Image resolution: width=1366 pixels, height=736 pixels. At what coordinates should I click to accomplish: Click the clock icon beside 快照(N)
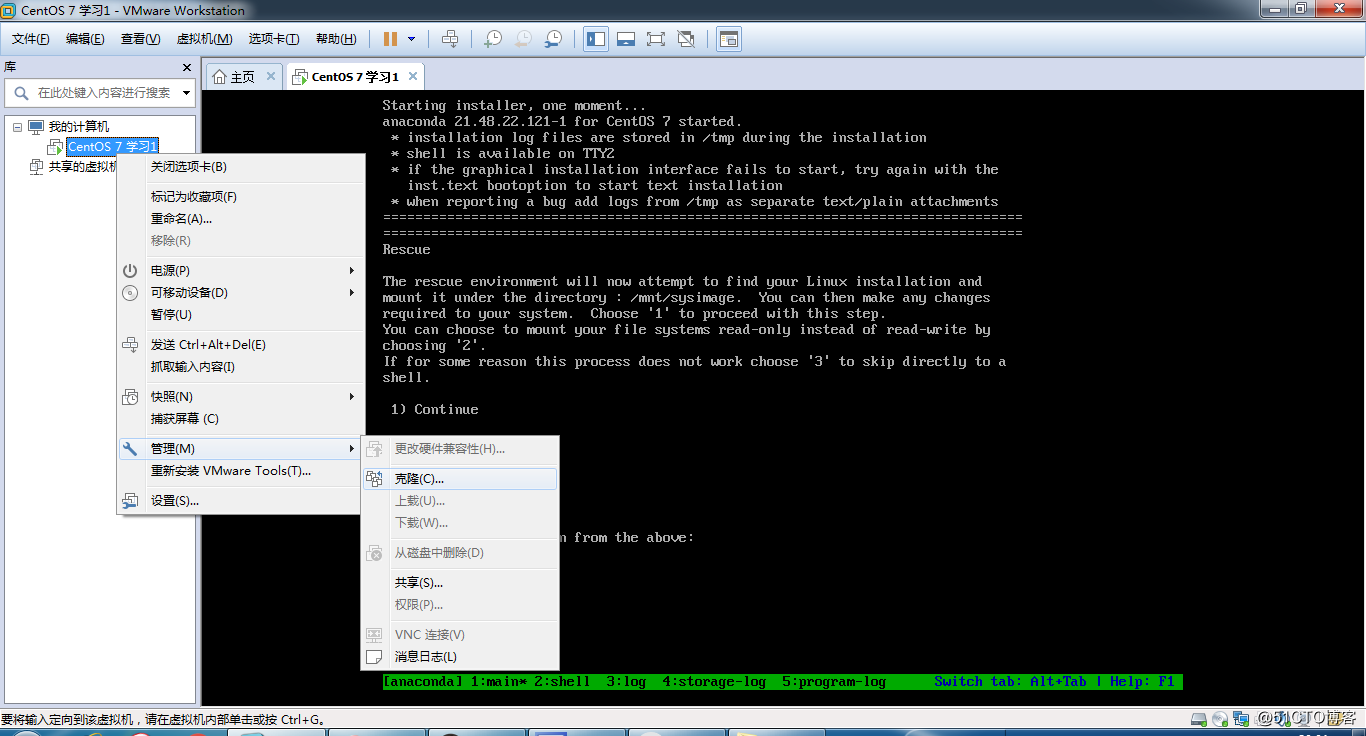[x=130, y=397]
